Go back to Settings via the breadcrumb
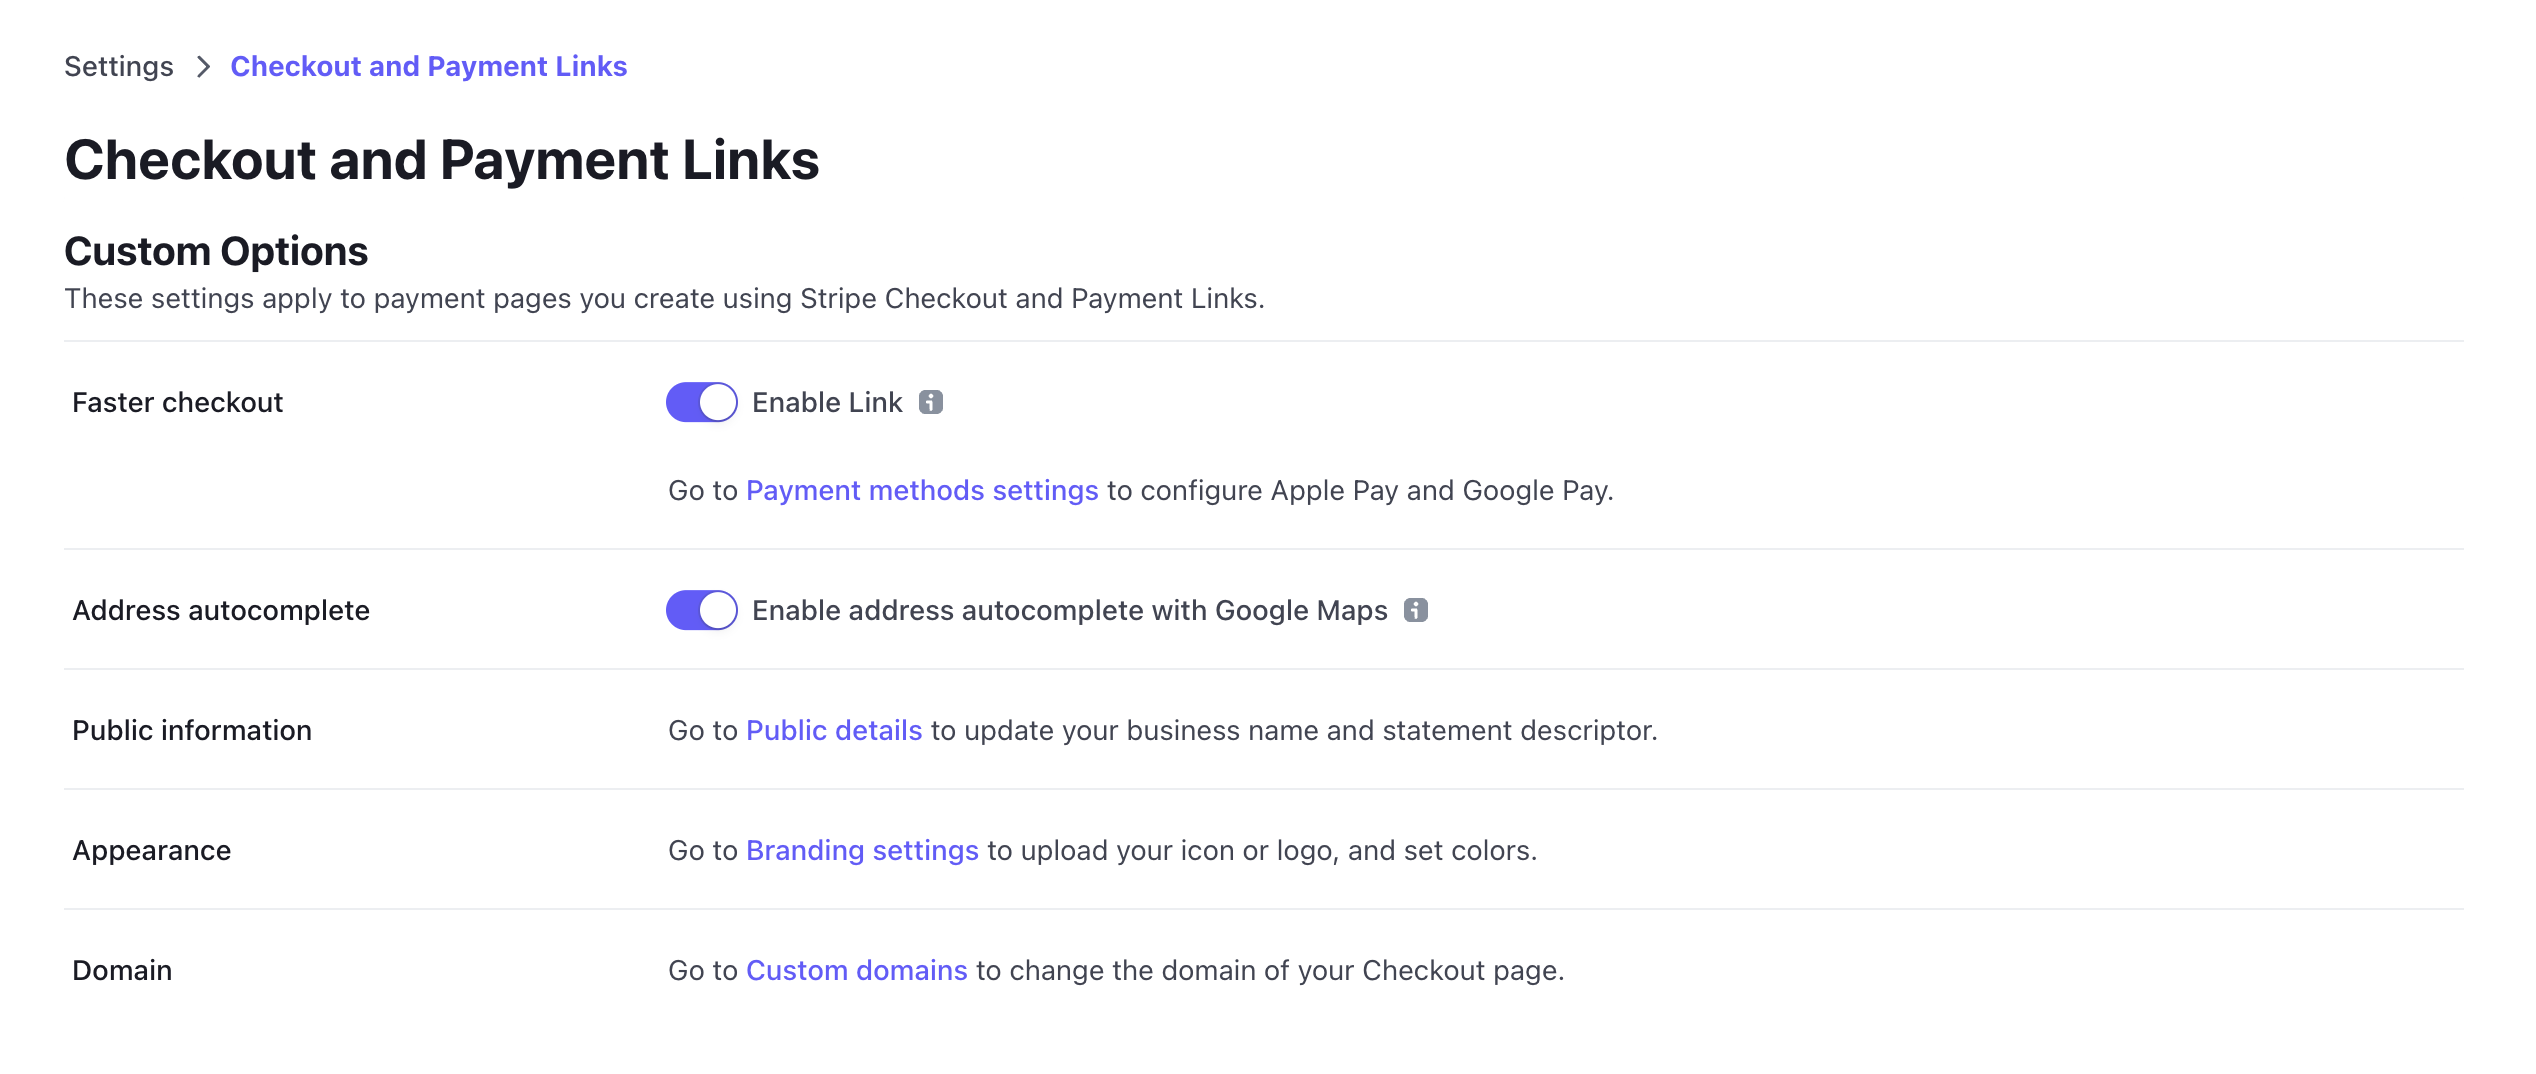 click(x=119, y=67)
